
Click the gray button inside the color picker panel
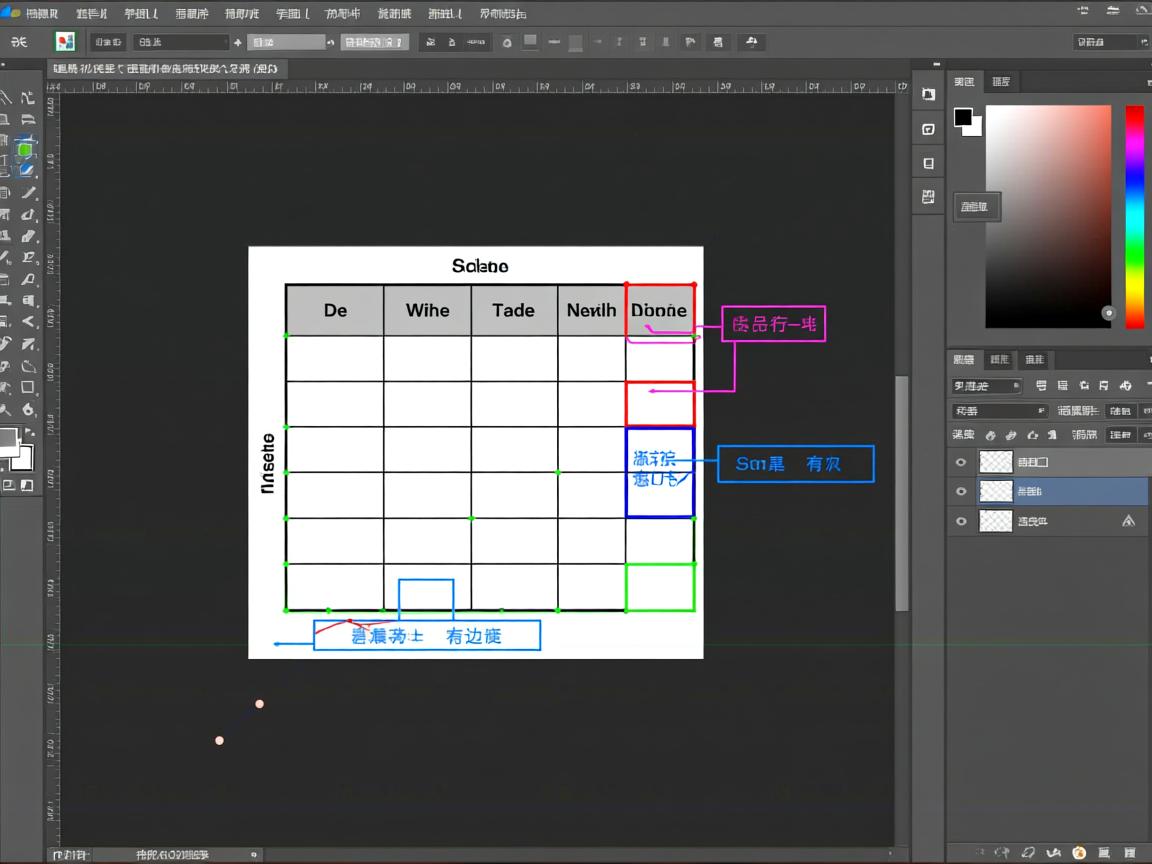point(976,207)
